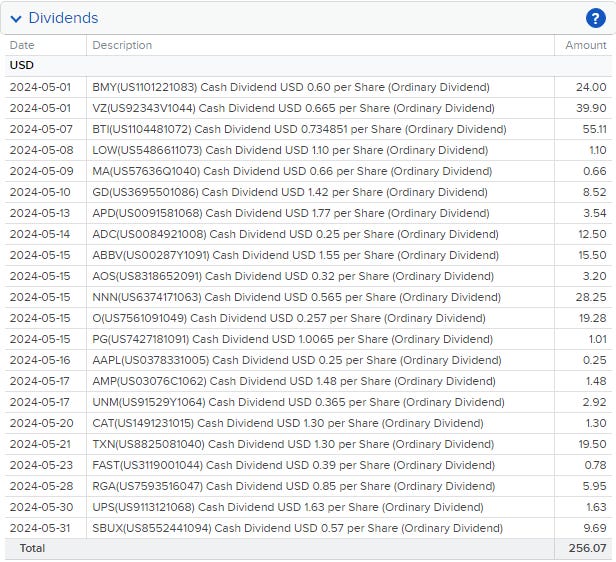Click the 256.07 total amount

[587, 548]
